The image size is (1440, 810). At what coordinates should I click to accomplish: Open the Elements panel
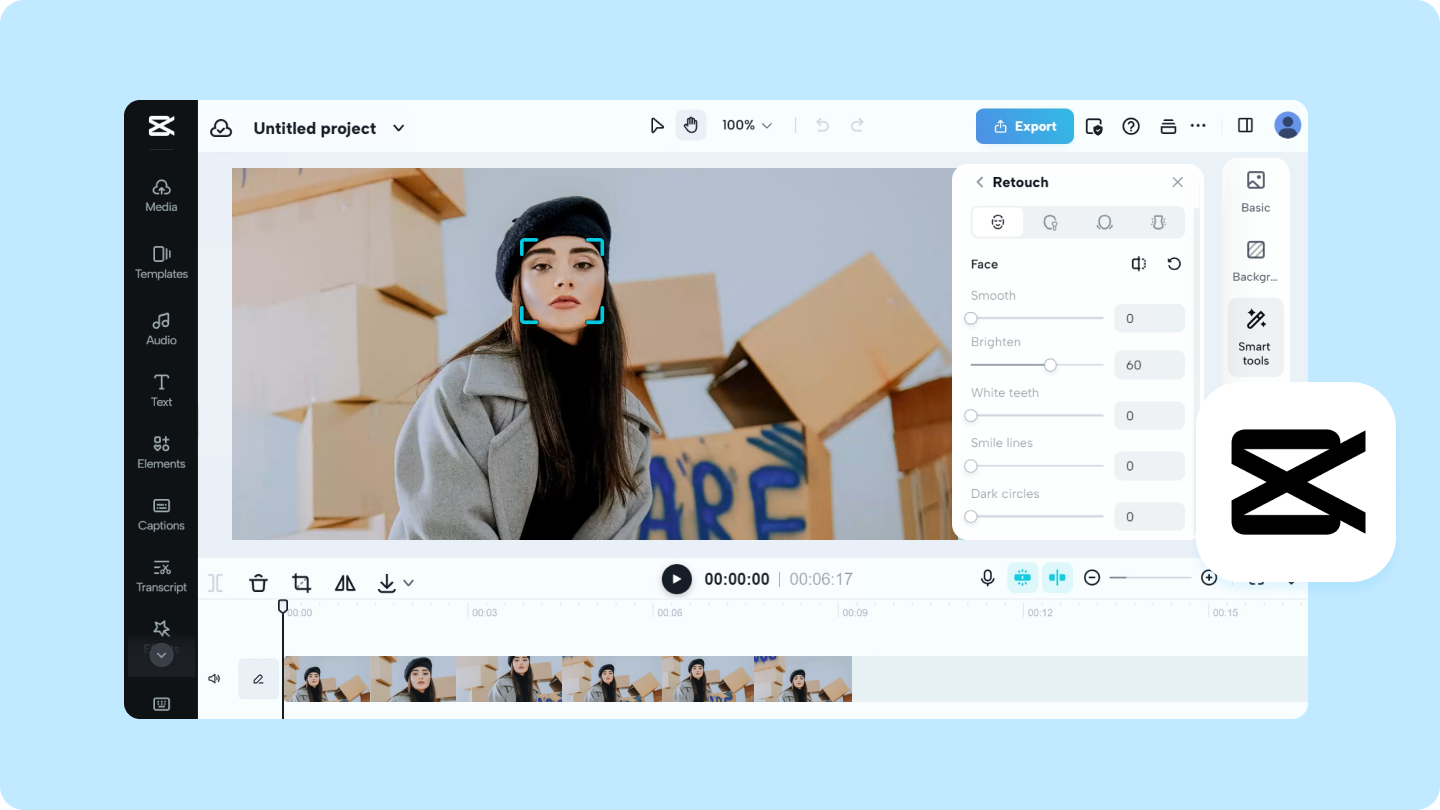coord(161,453)
